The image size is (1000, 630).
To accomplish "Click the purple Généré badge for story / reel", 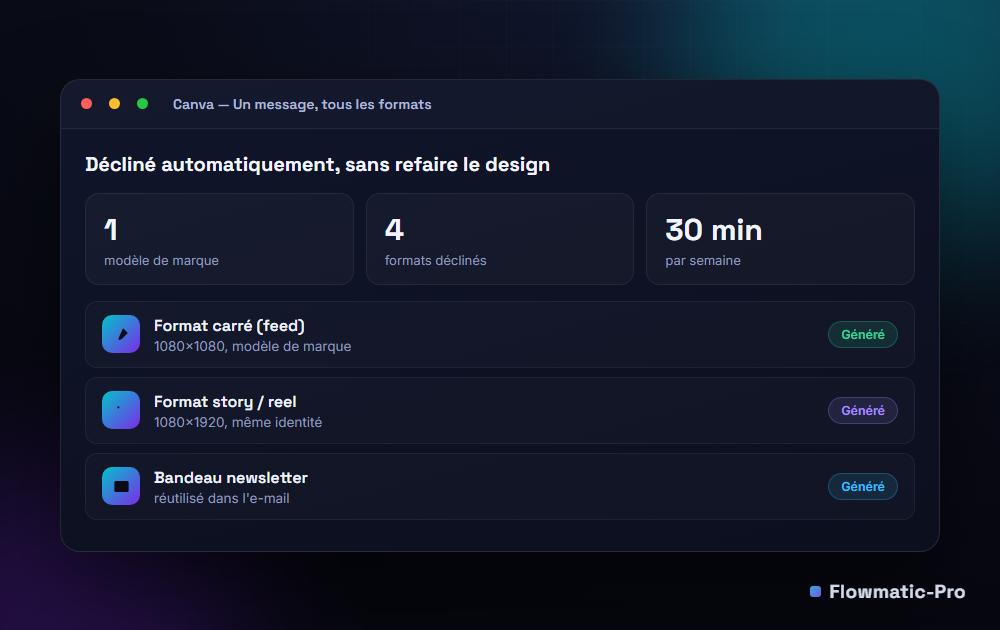I will pyautogui.click(x=862, y=411).
